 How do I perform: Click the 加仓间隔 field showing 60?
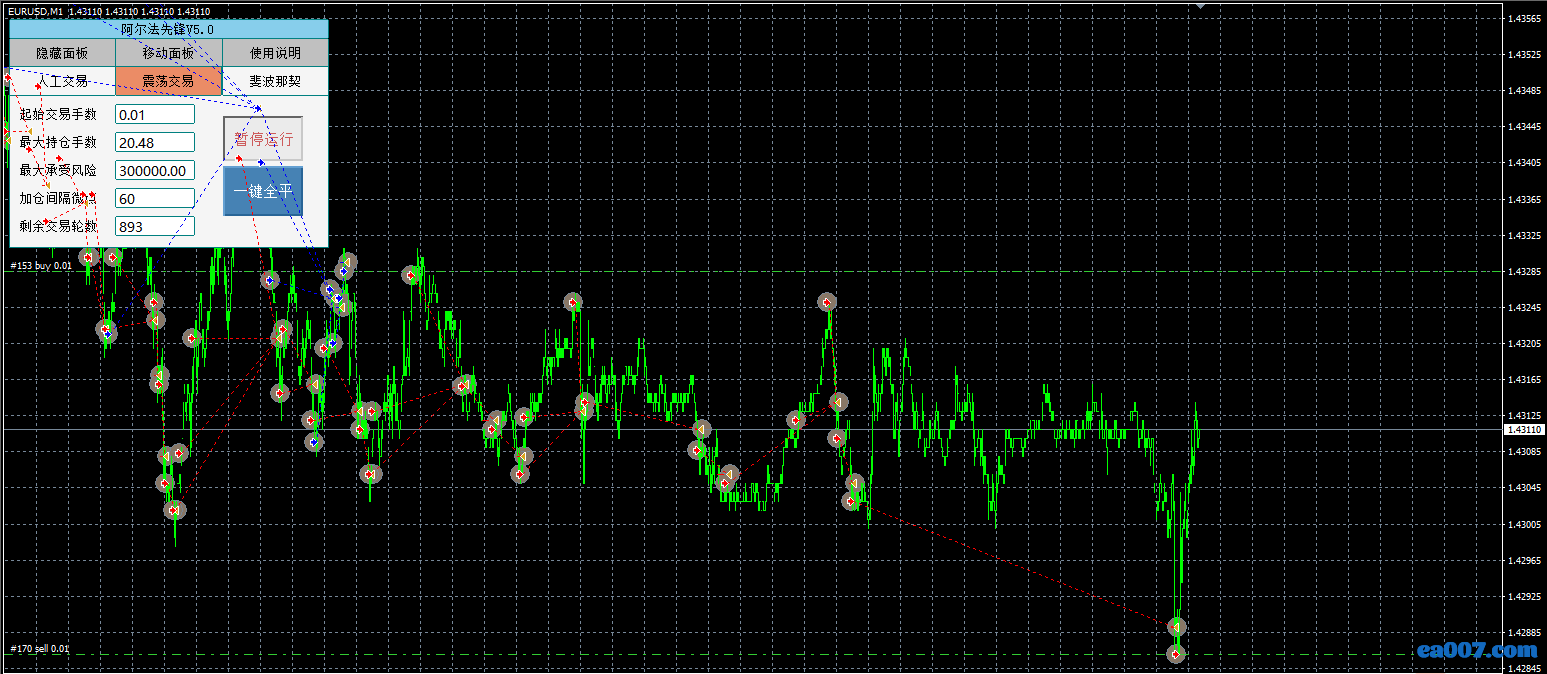[155, 199]
